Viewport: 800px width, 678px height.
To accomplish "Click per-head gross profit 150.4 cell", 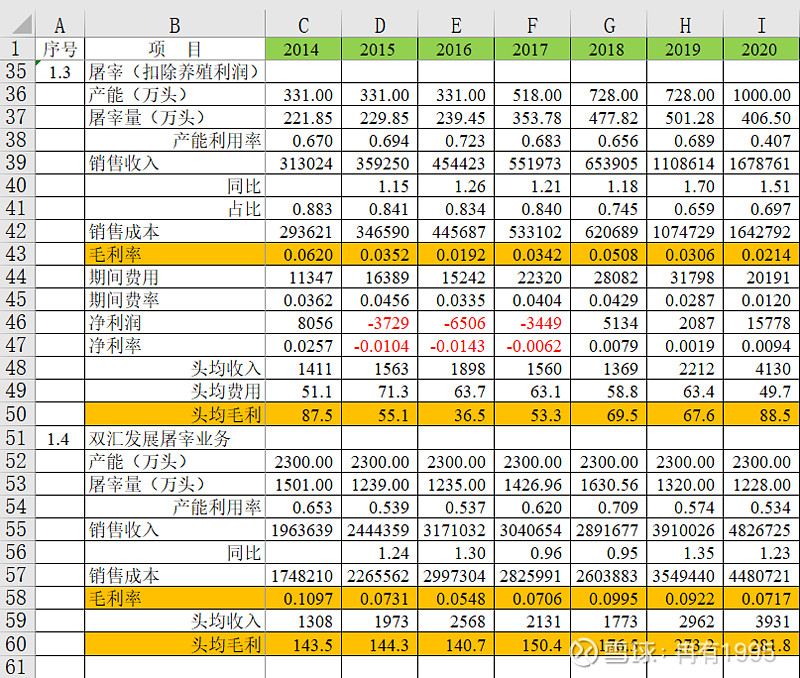I will [x=532, y=644].
